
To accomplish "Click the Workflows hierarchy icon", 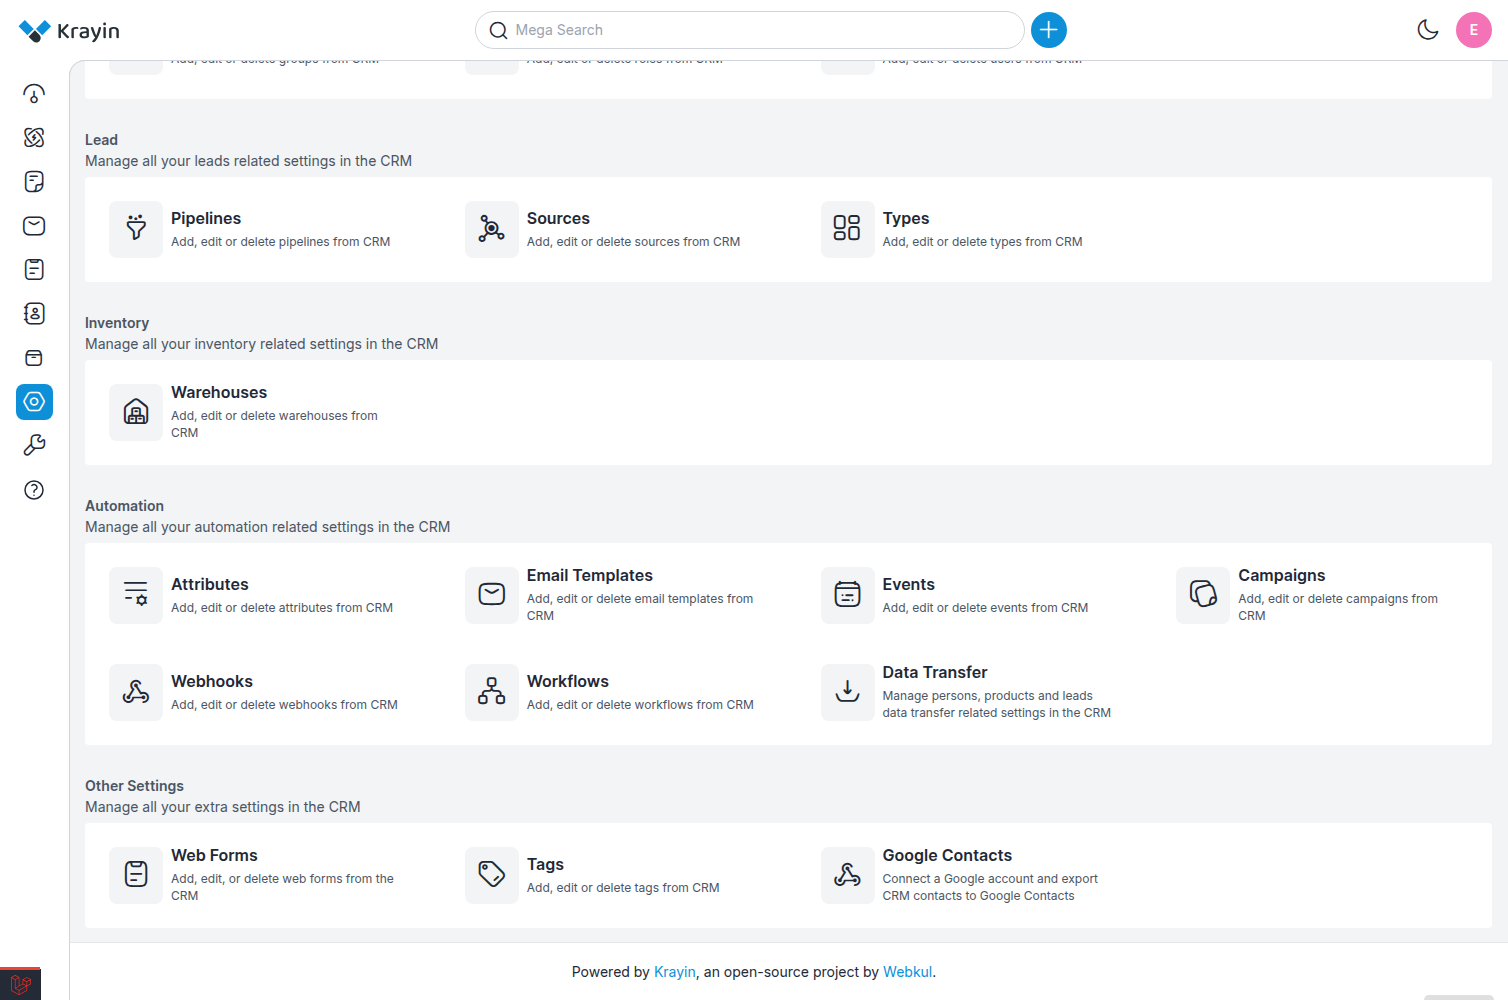I will pyautogui.click(x=492, y=692).
